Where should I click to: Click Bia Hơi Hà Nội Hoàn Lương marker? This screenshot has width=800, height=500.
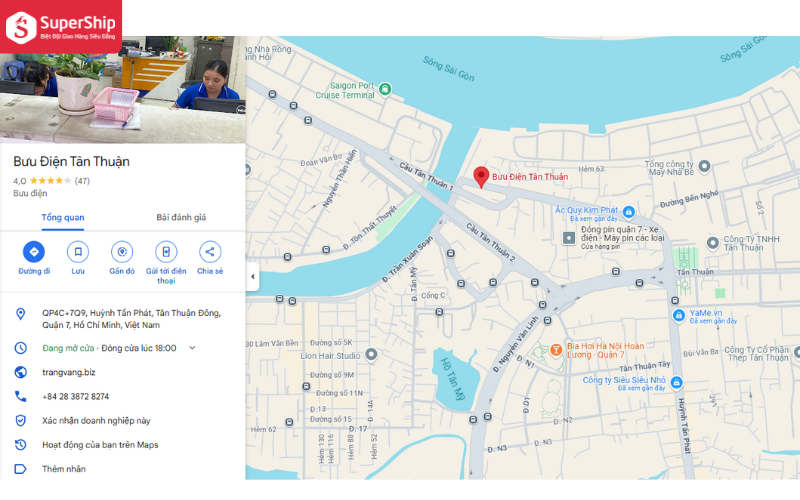pos(556,350)
